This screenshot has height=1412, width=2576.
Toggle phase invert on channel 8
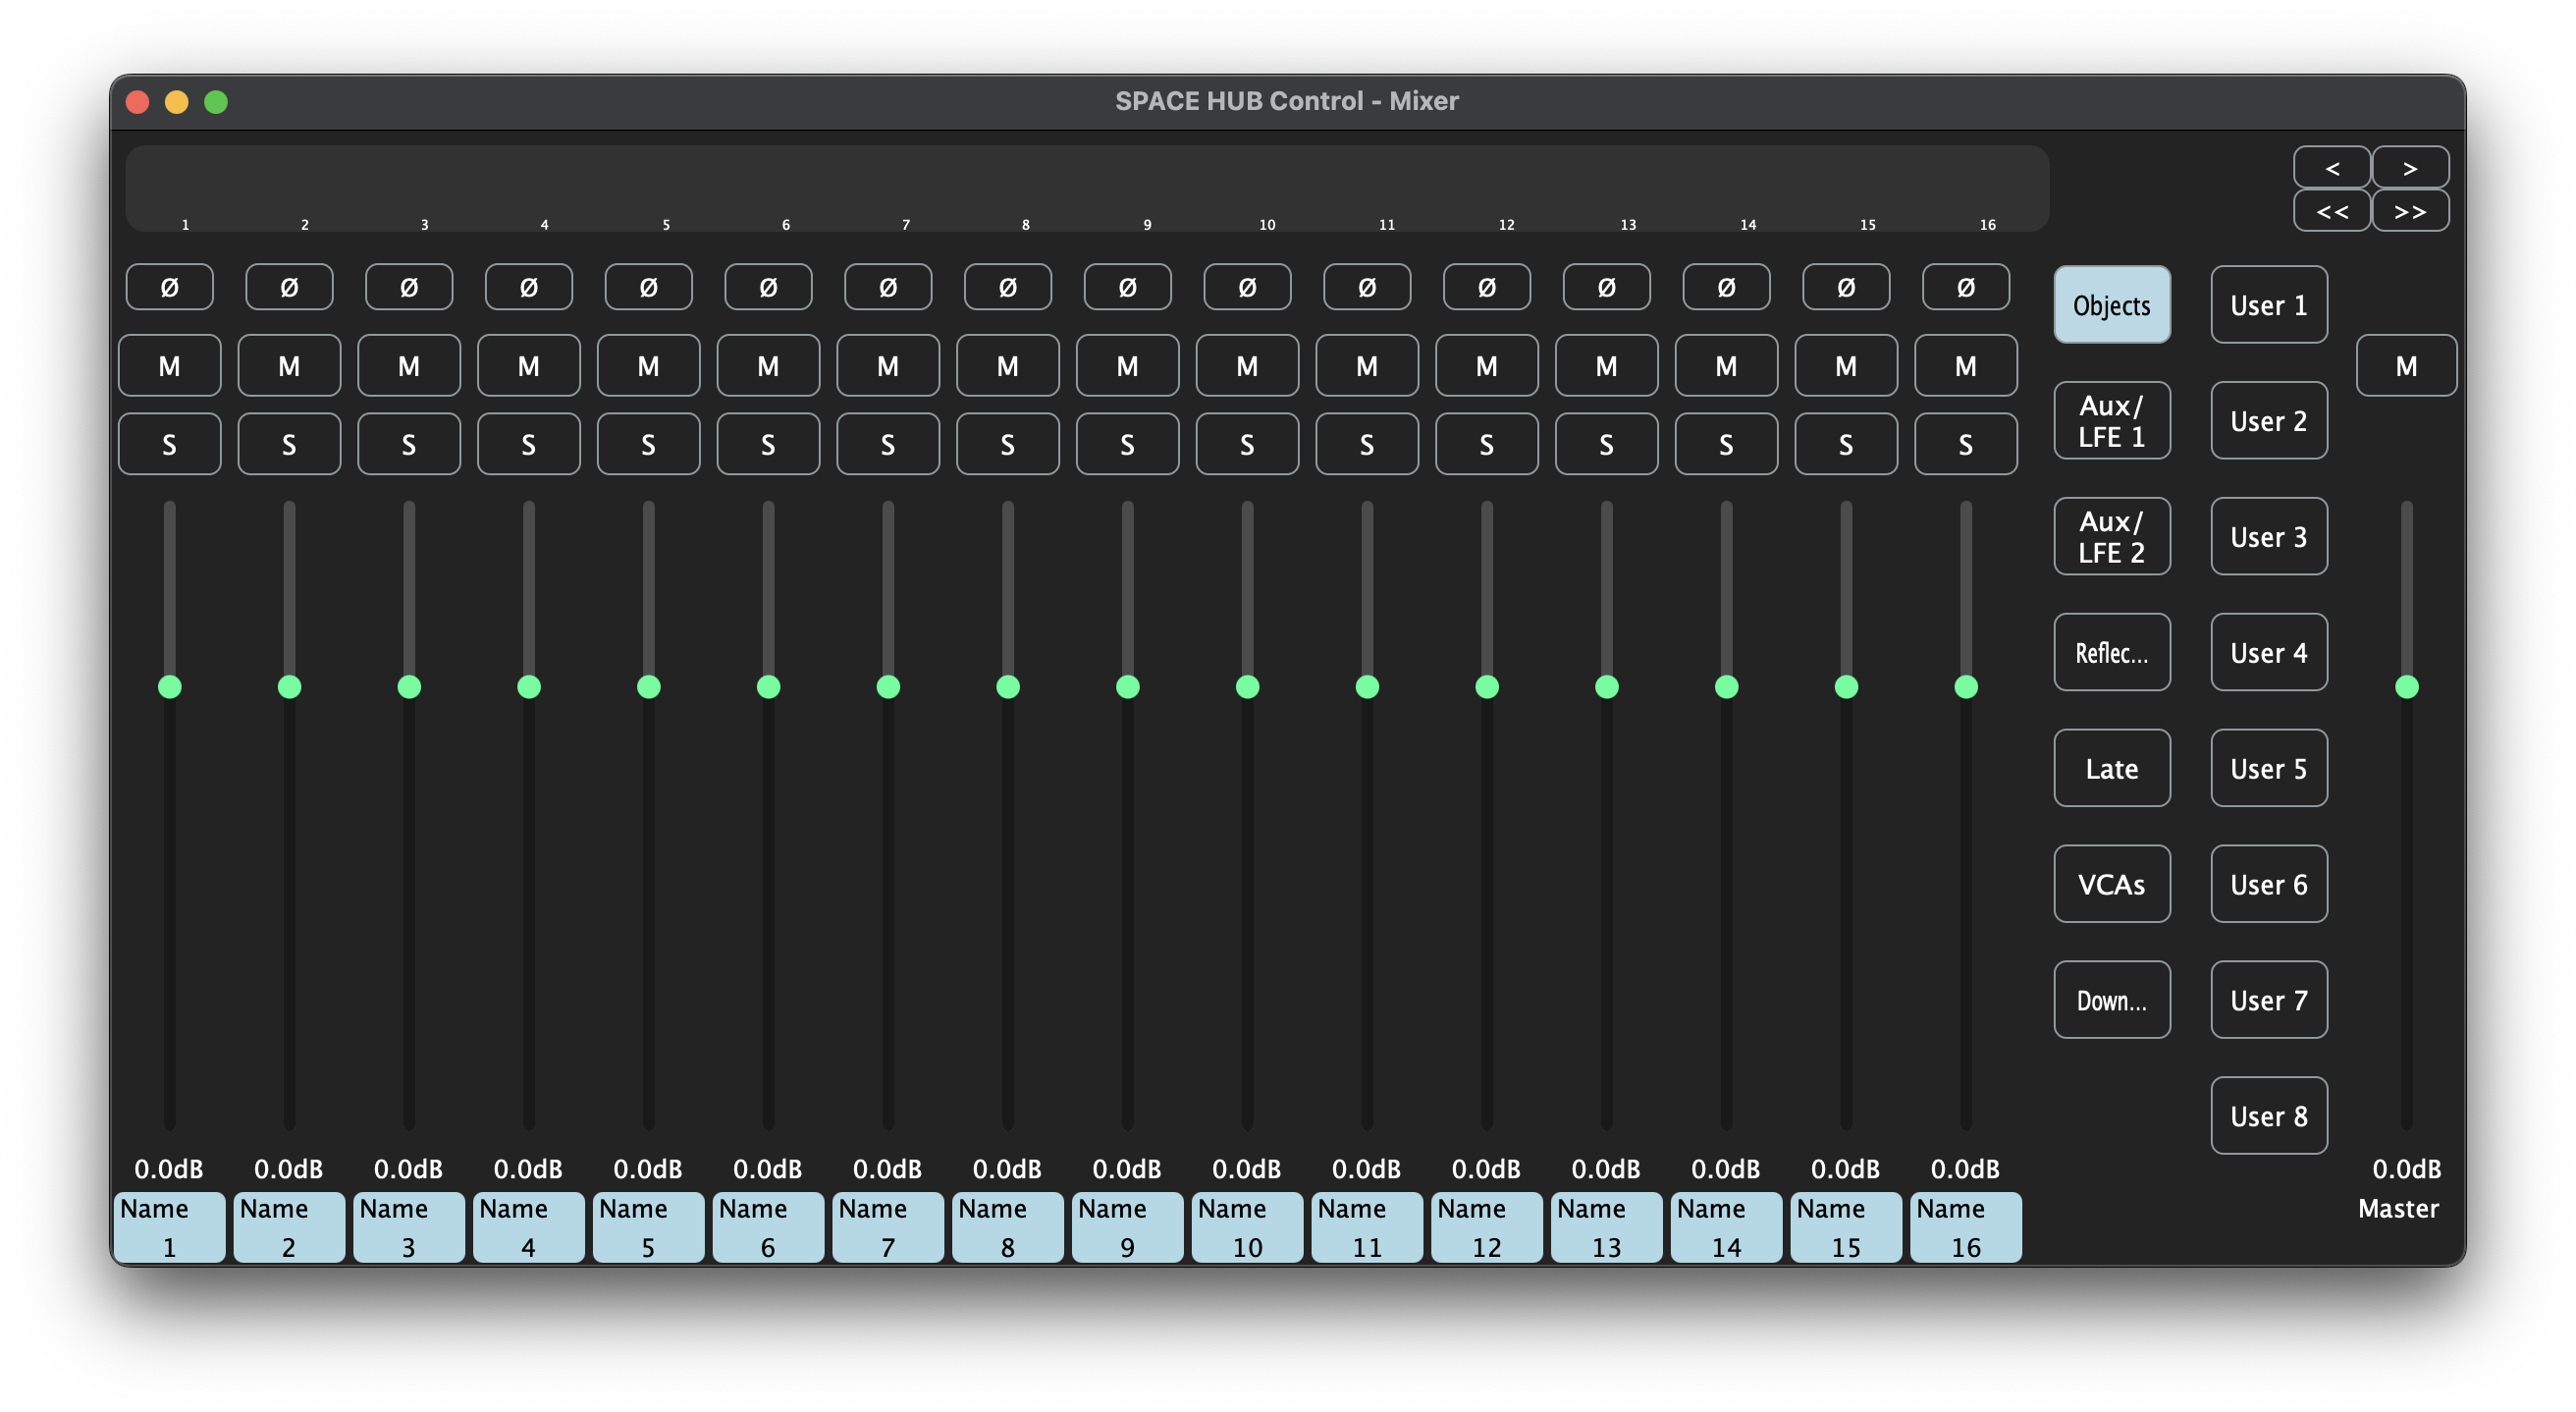click(1007, 287)
